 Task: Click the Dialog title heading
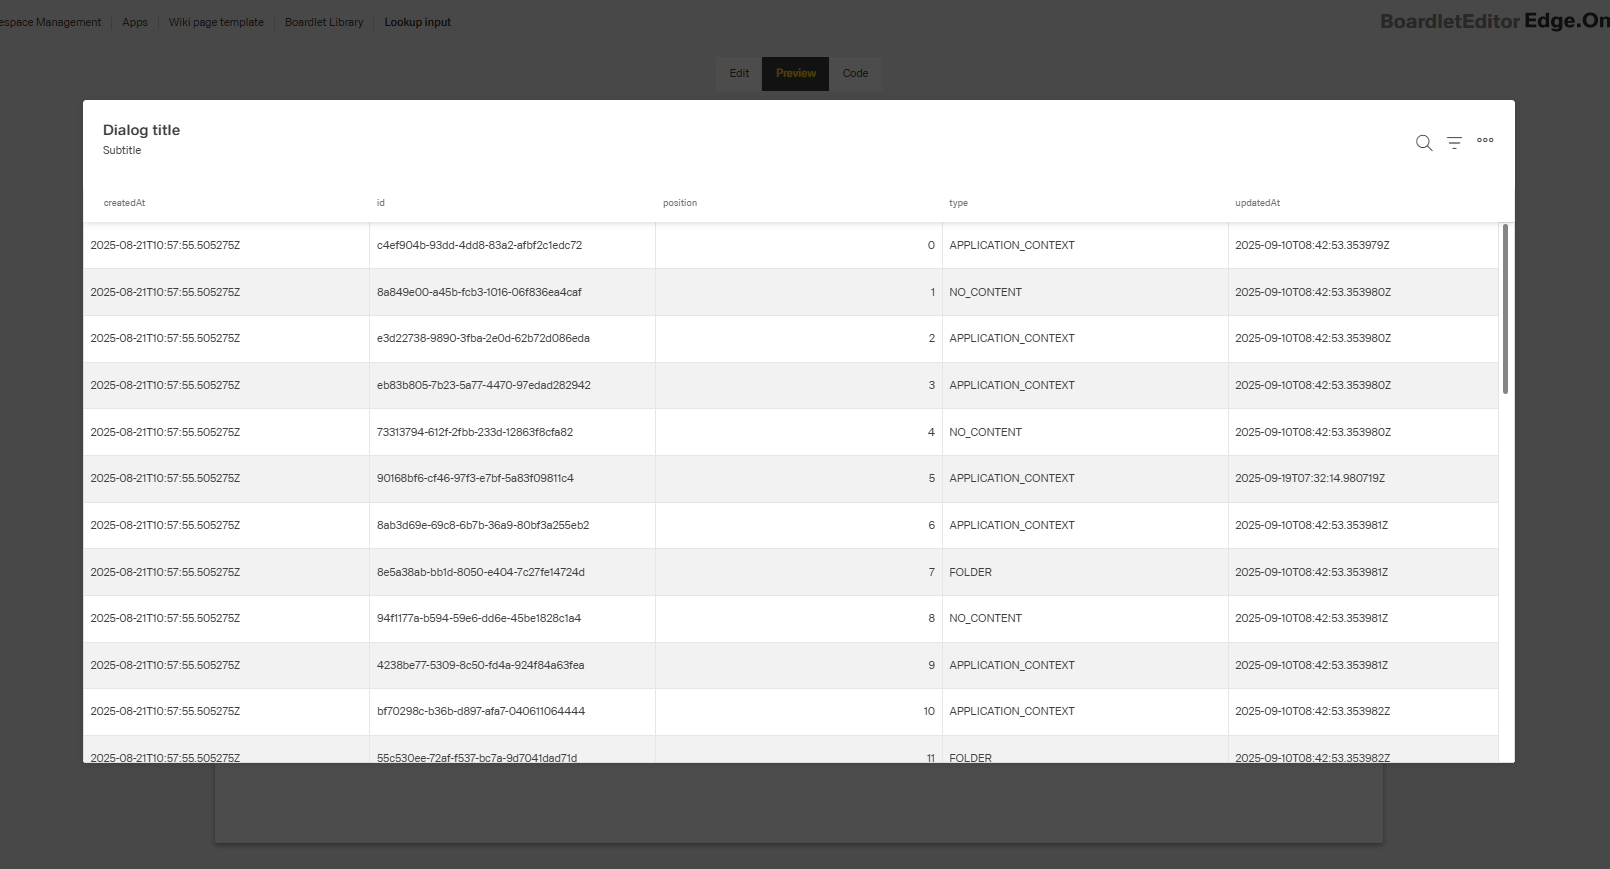141,130
